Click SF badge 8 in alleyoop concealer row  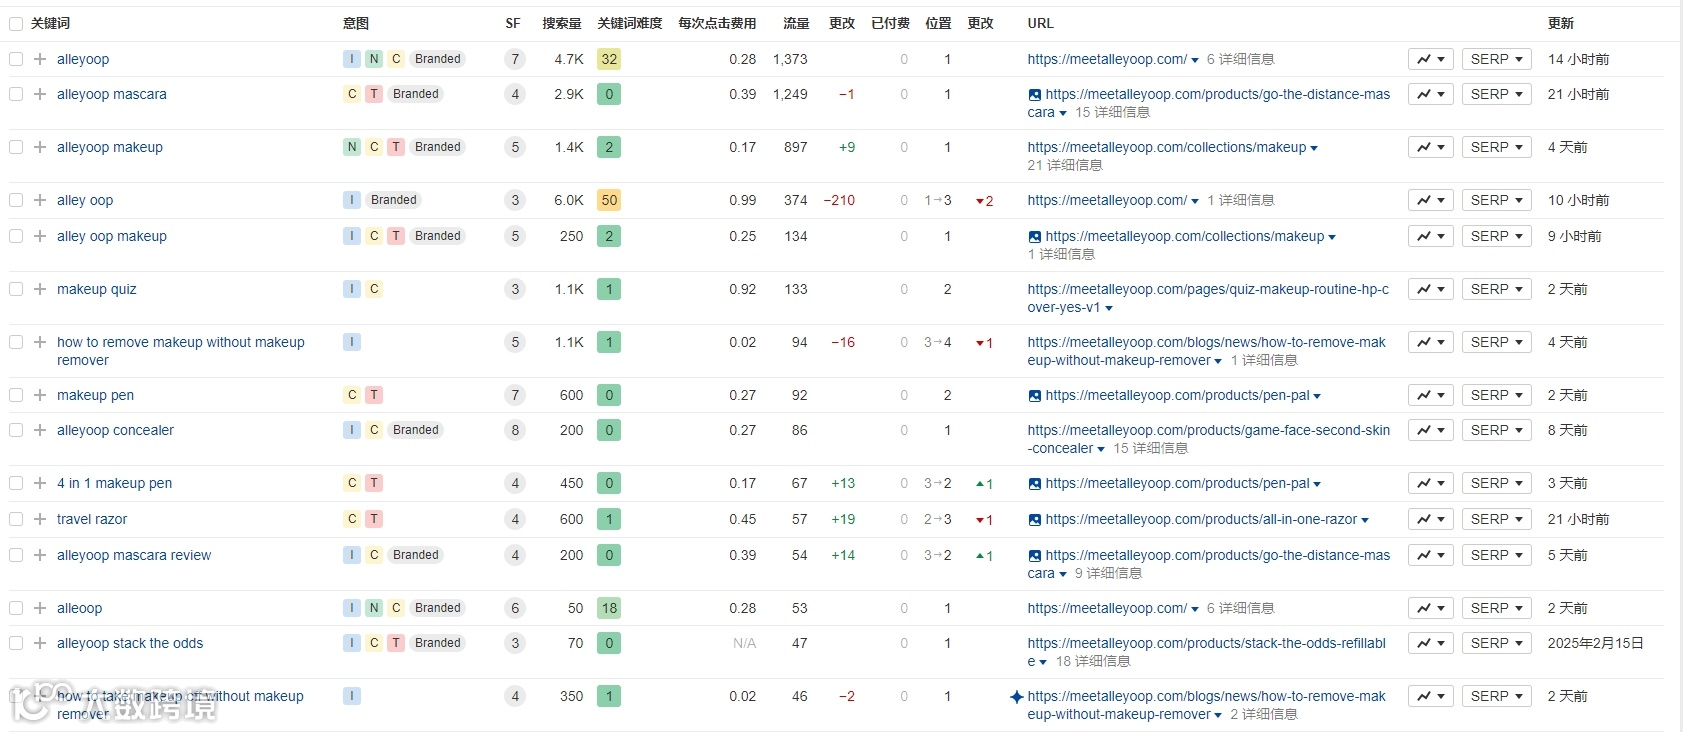pyautogui.click(x=515, y=430)
